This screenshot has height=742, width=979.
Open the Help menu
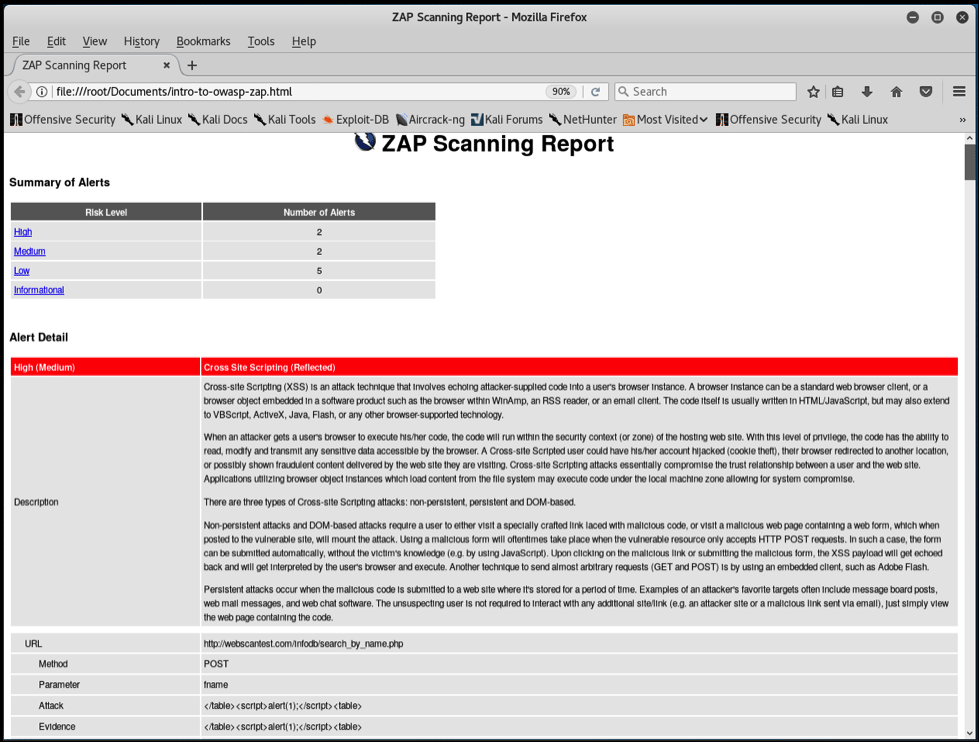pyautogui.click(x=303, y=41)
